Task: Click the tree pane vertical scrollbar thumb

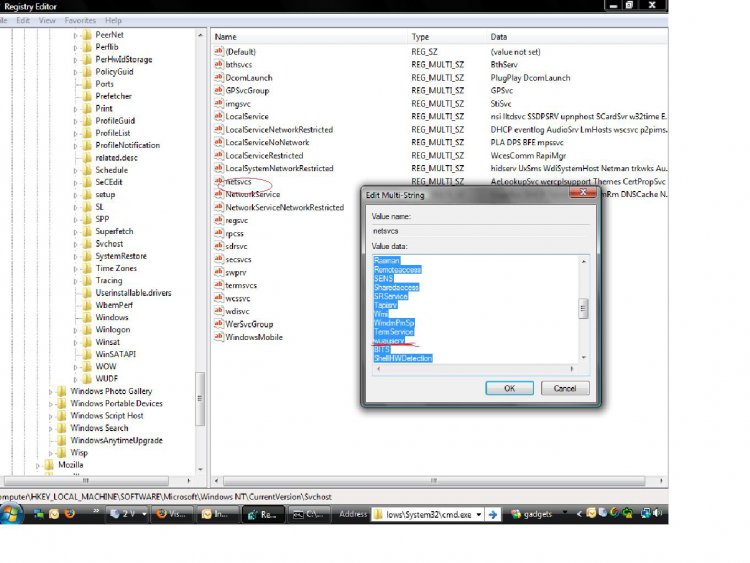Action: 200,398
